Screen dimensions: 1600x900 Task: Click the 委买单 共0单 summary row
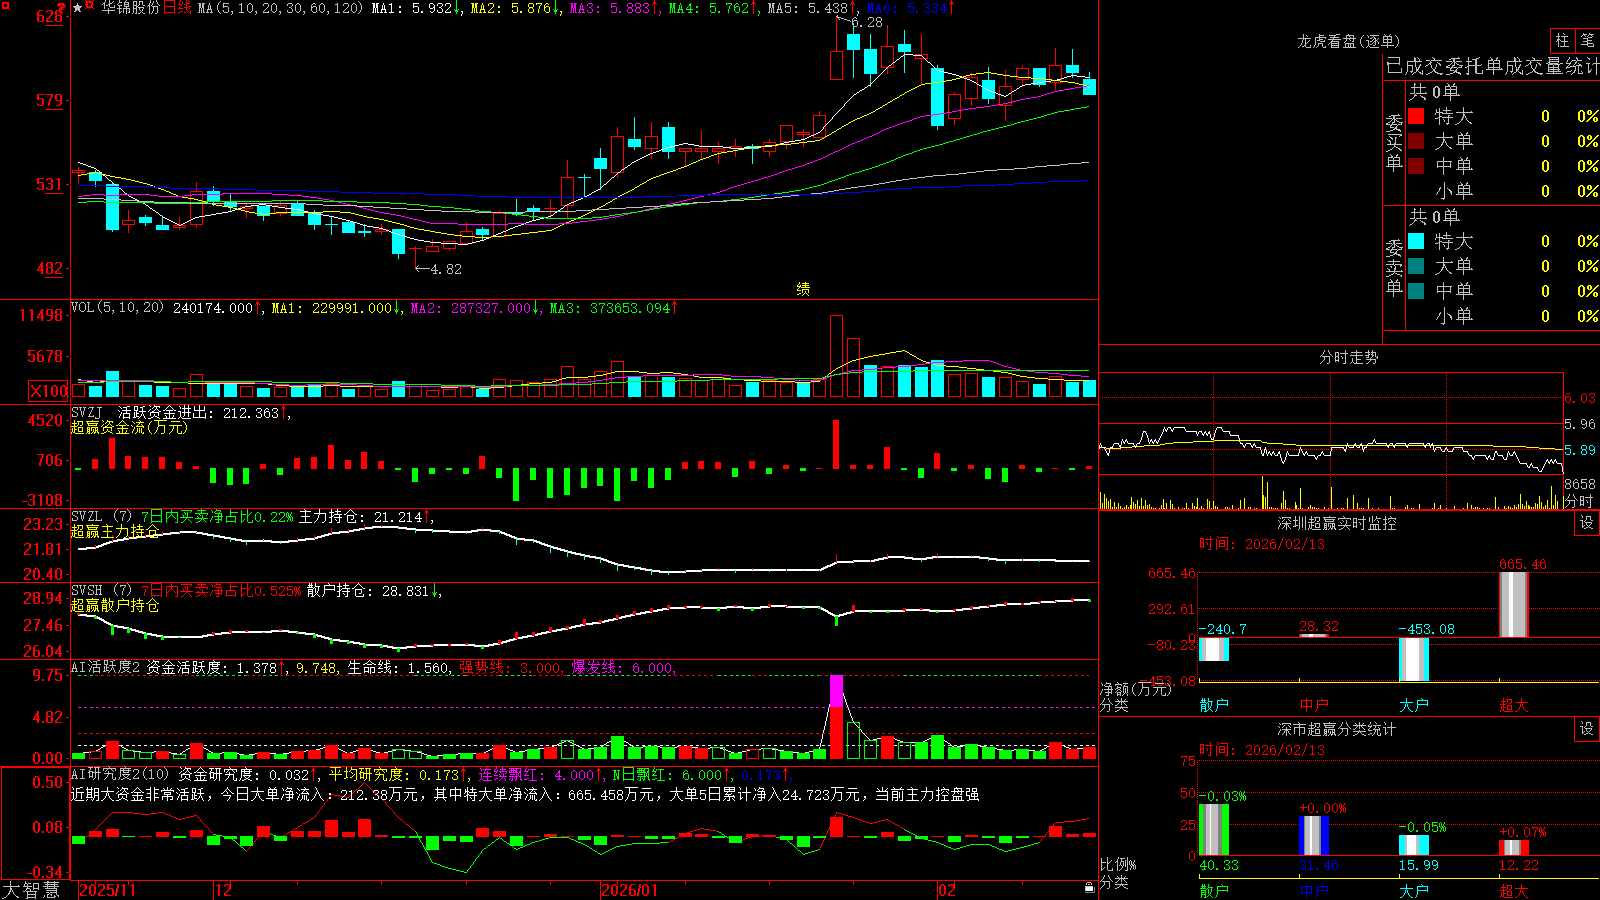[x=1434, y=92]
